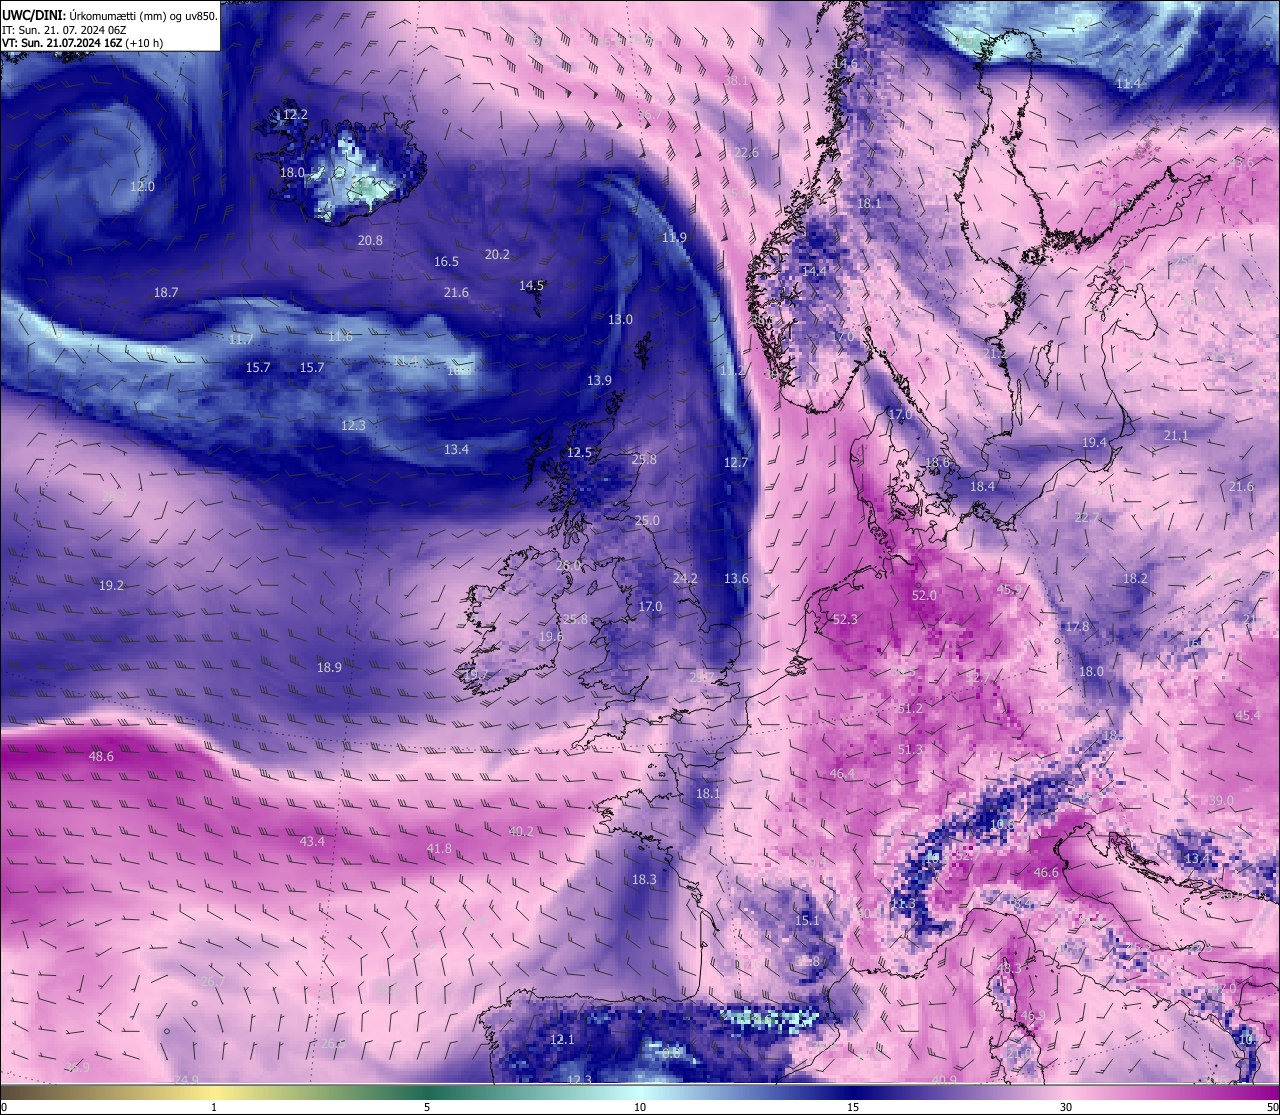Click the 52.0 value over northern Germany
1280x1115 pixels.
pyautogui.click(x=924, y=596)
